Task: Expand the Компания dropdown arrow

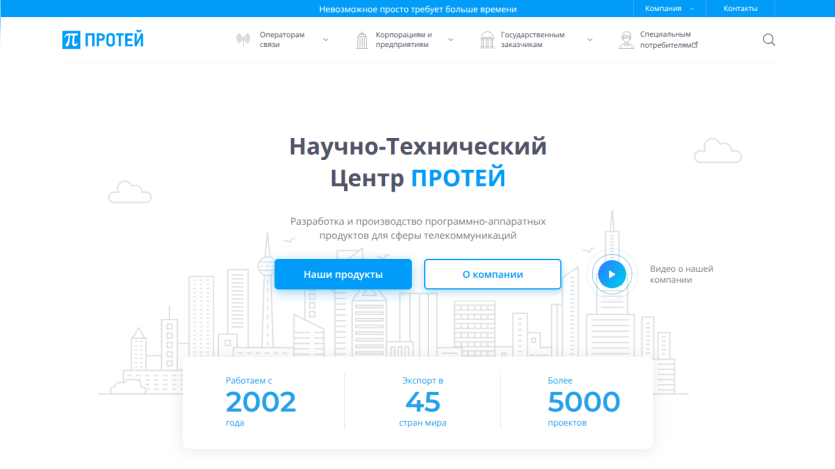Action: click(x=692, y=9)
